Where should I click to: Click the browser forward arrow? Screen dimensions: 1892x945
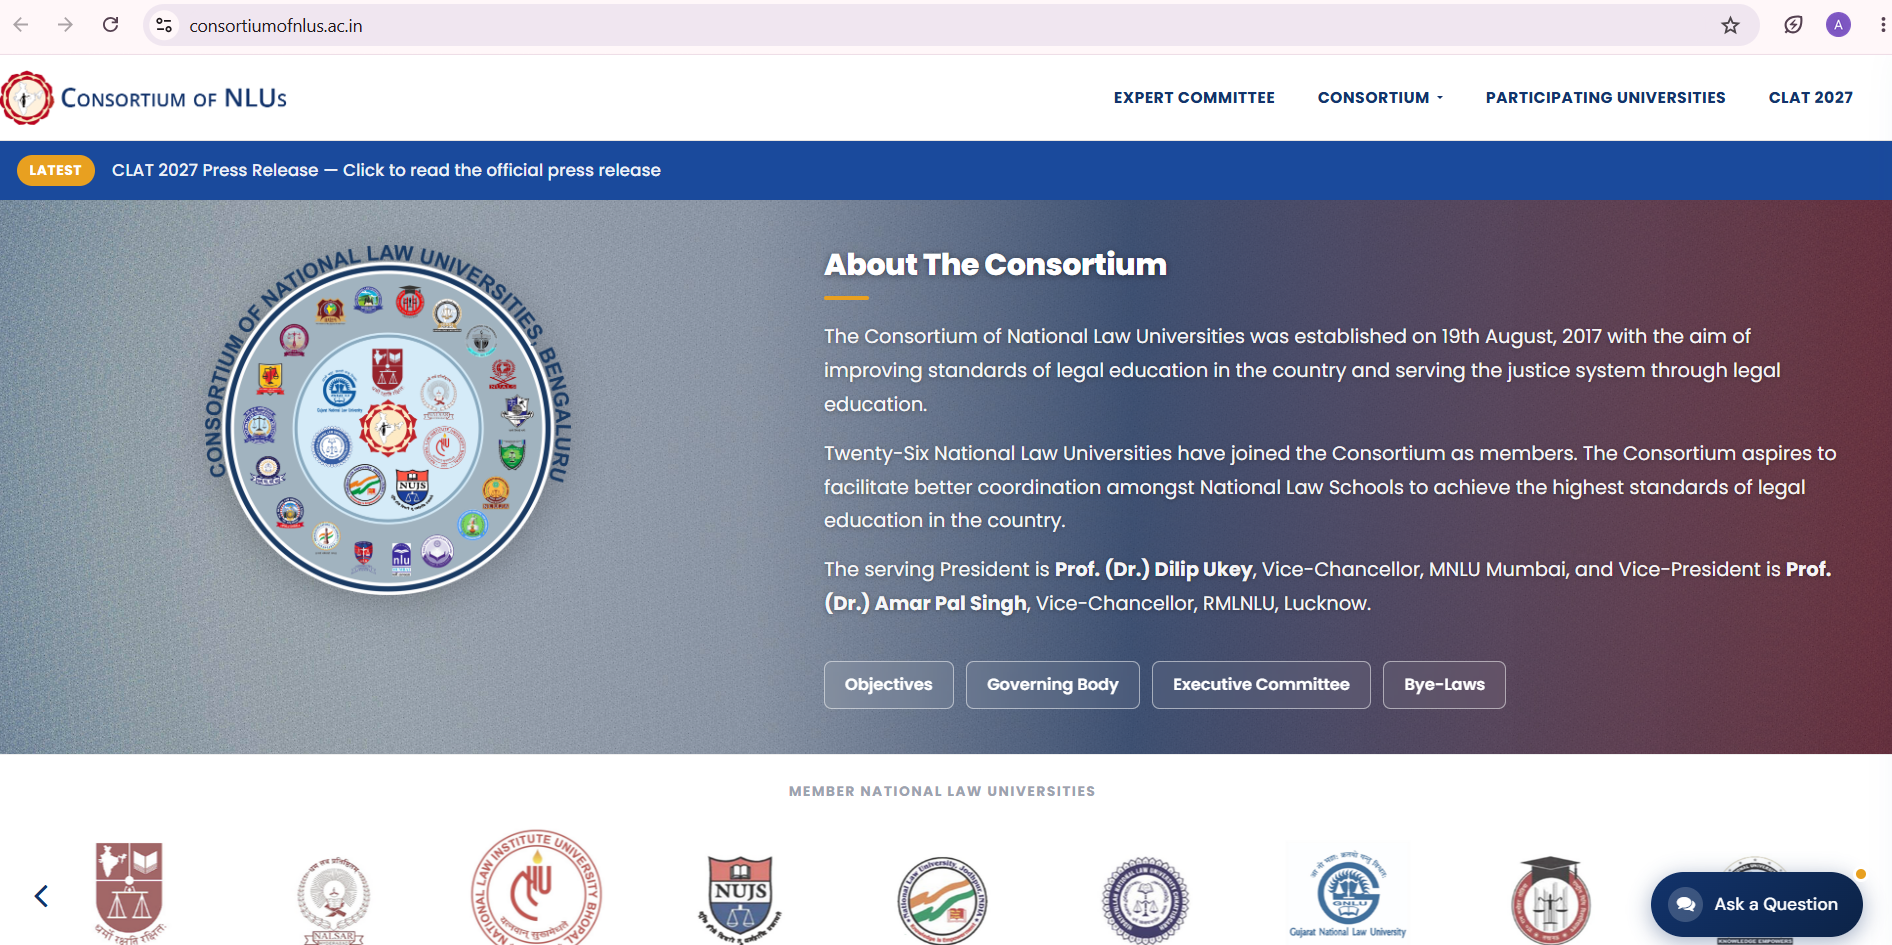[x=66, y=25]
